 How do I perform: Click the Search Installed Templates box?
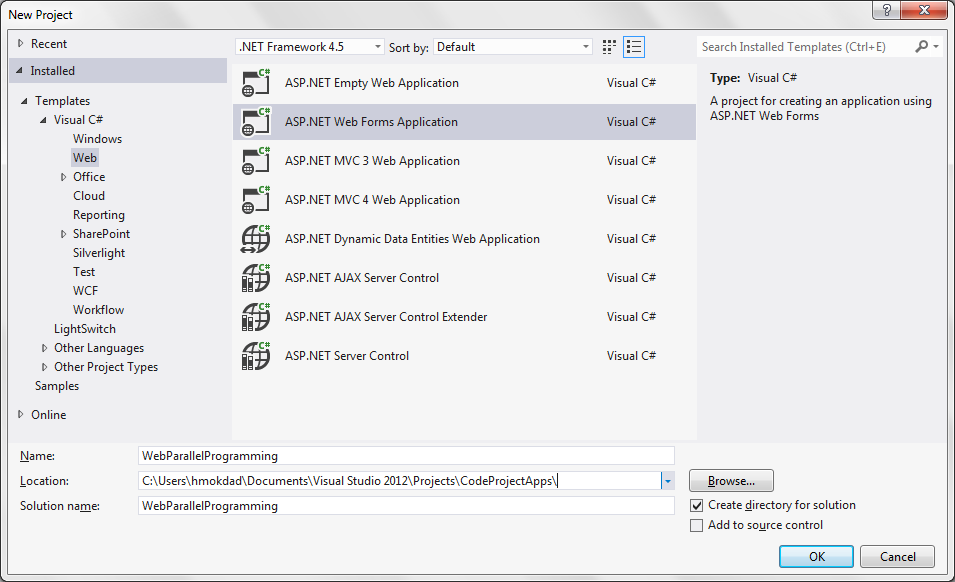pos(805,47)
